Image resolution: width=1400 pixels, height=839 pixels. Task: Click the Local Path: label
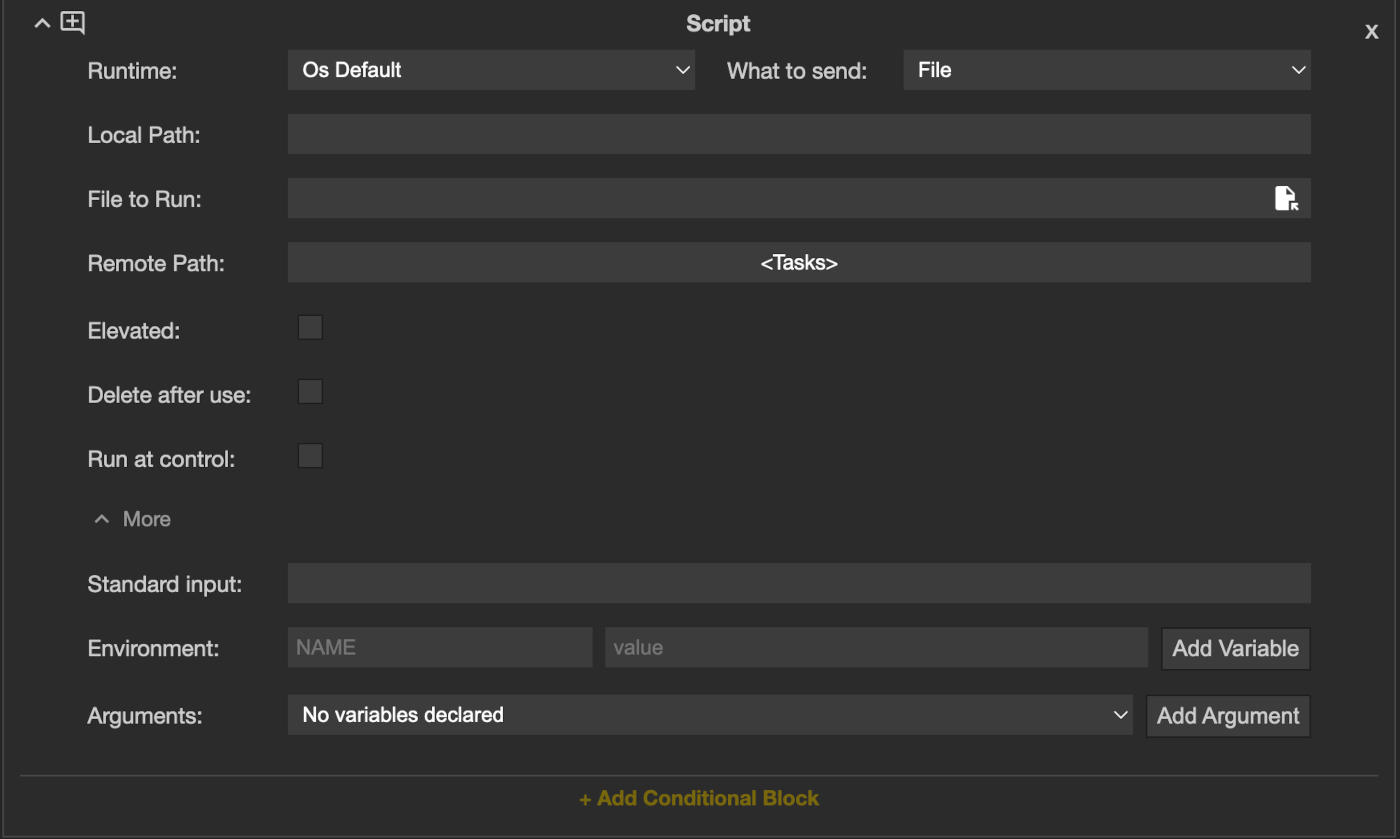tap(144, 135)
